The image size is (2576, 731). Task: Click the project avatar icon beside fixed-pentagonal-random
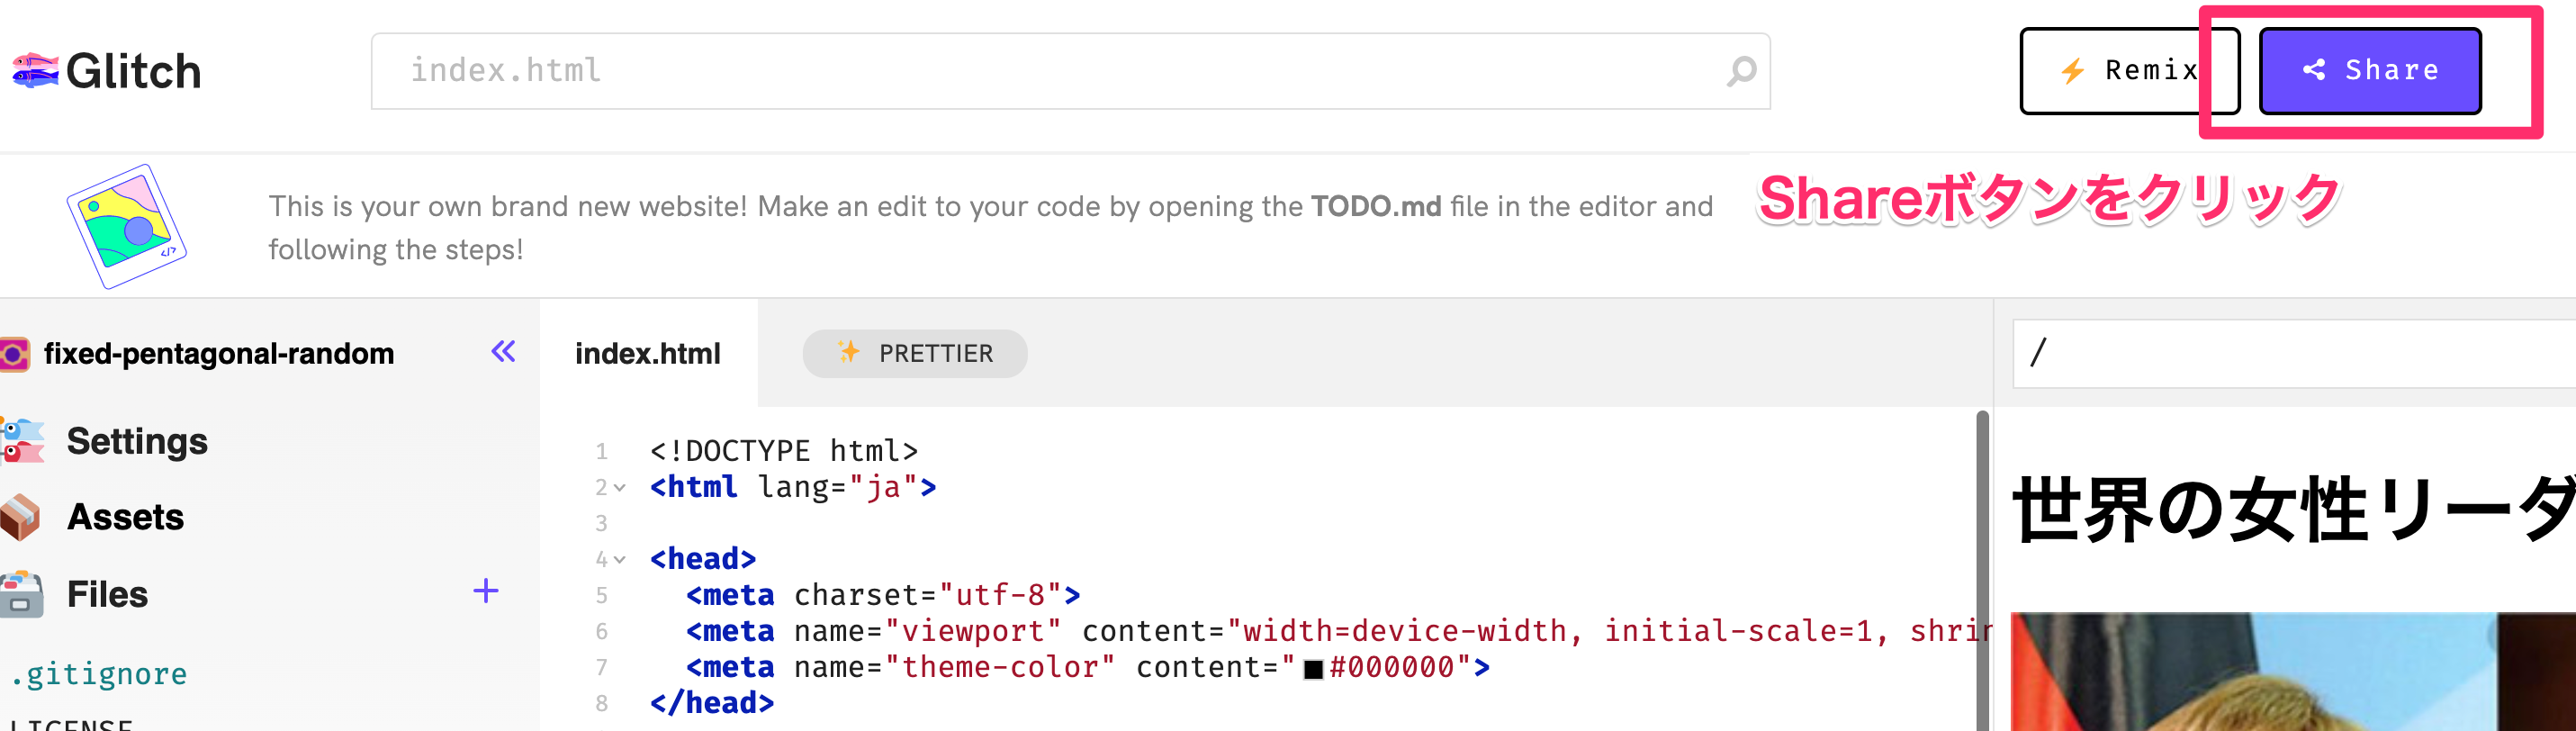[14, 354]
